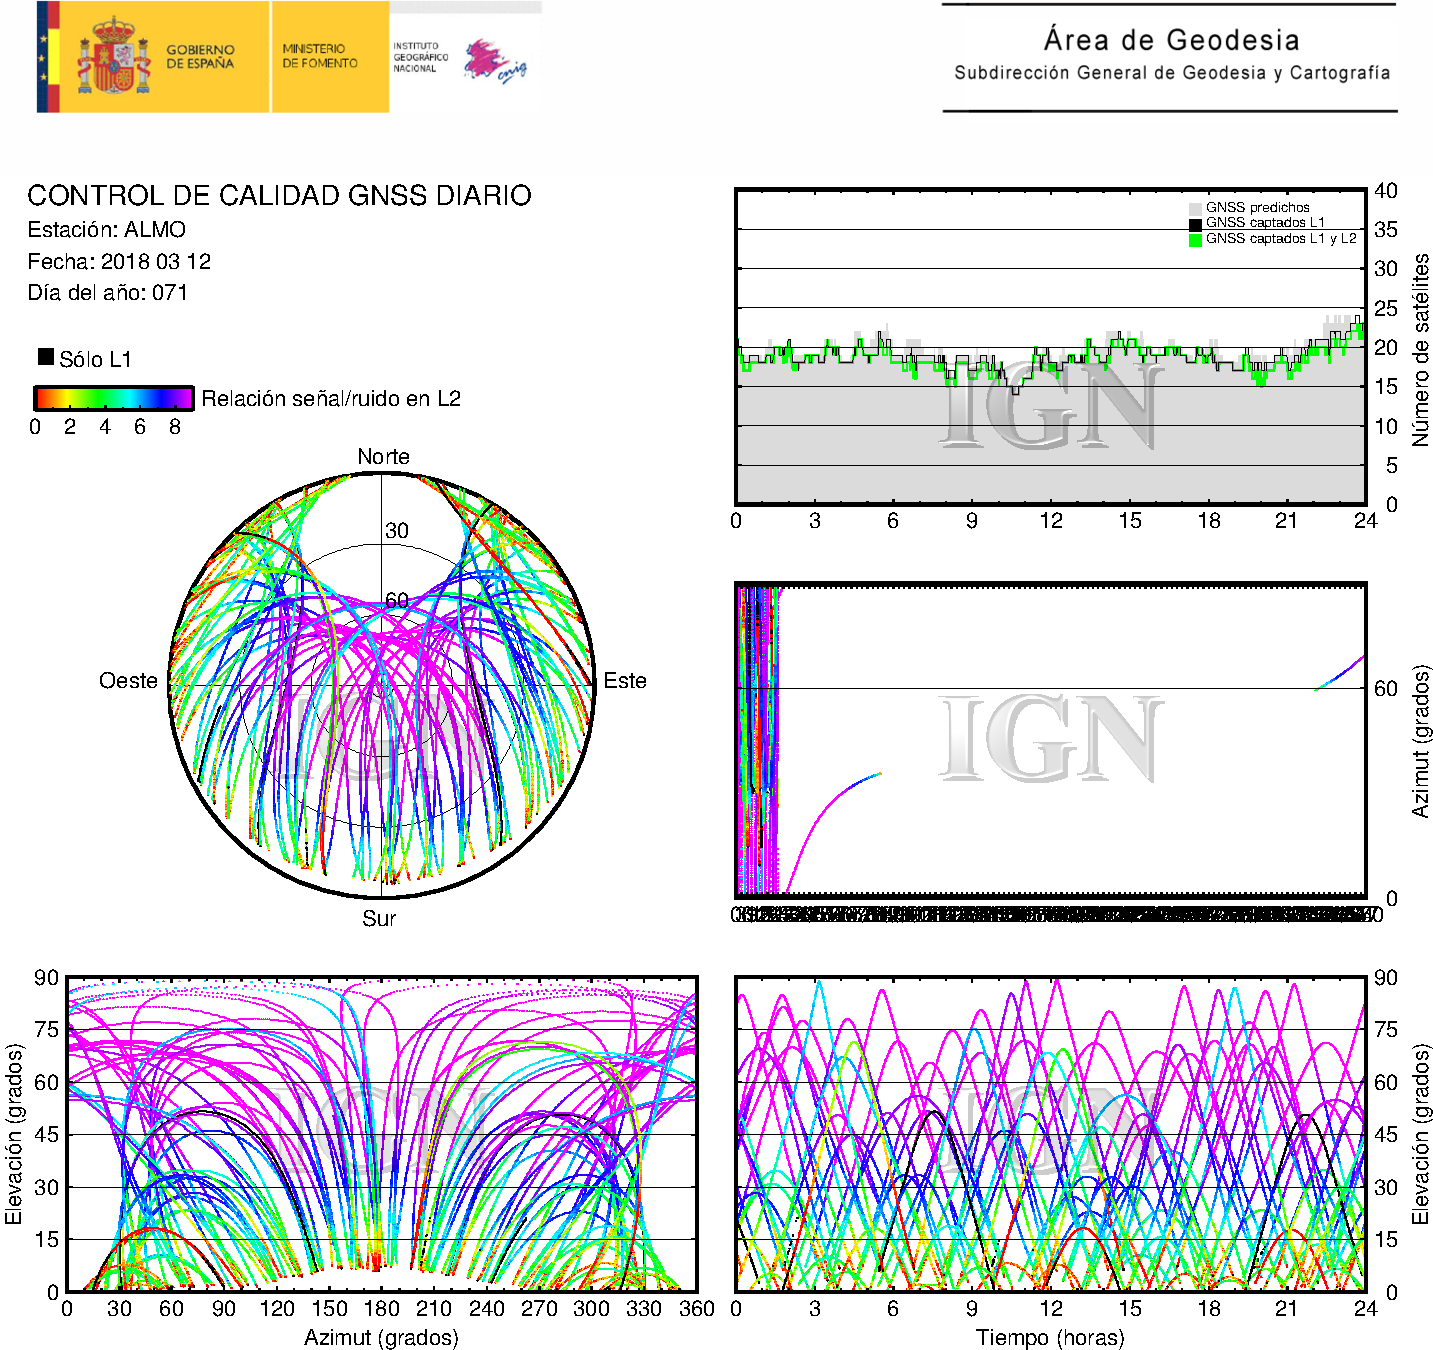Click the IGN watermark in the satellite count chart
This screenshot has width=1433, height=1350.
1050,405
